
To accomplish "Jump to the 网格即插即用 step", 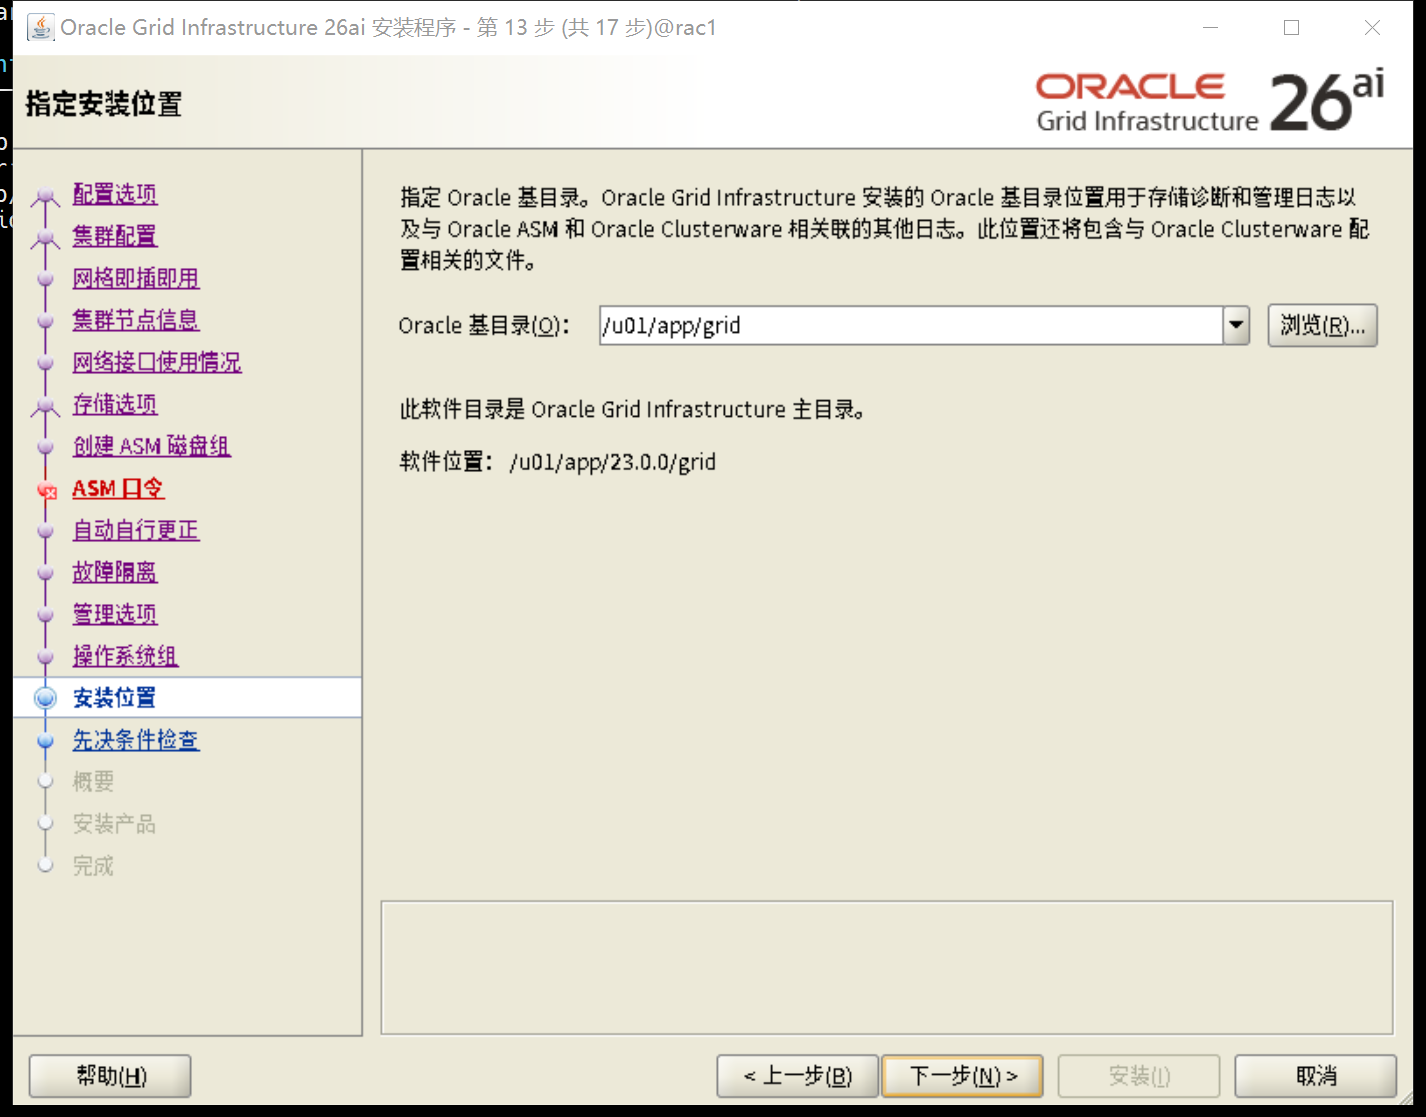I will (136, 278).
